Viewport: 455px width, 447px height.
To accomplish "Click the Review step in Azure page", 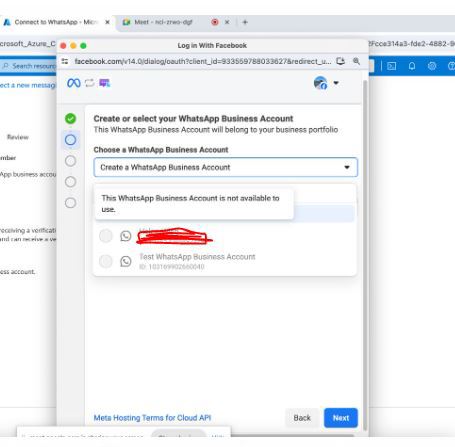I will click(18, 137).
